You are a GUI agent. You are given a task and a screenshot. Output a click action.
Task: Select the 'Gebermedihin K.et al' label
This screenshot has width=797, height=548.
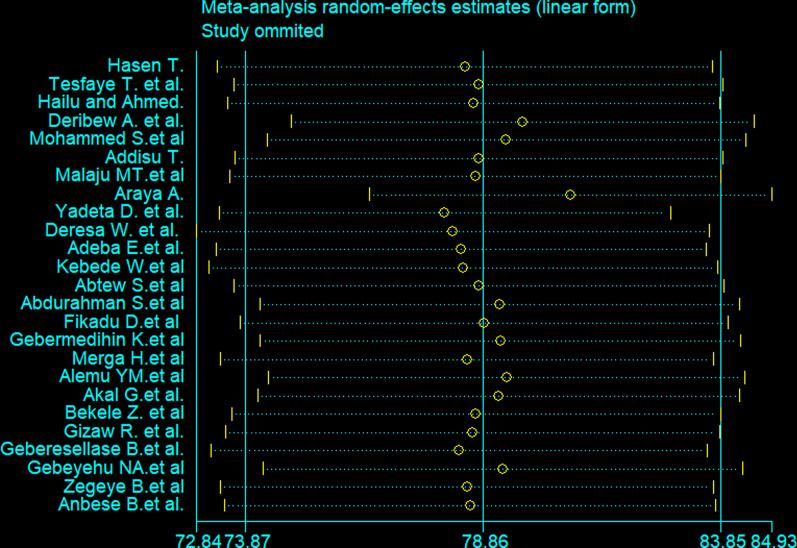coord(97,340)
